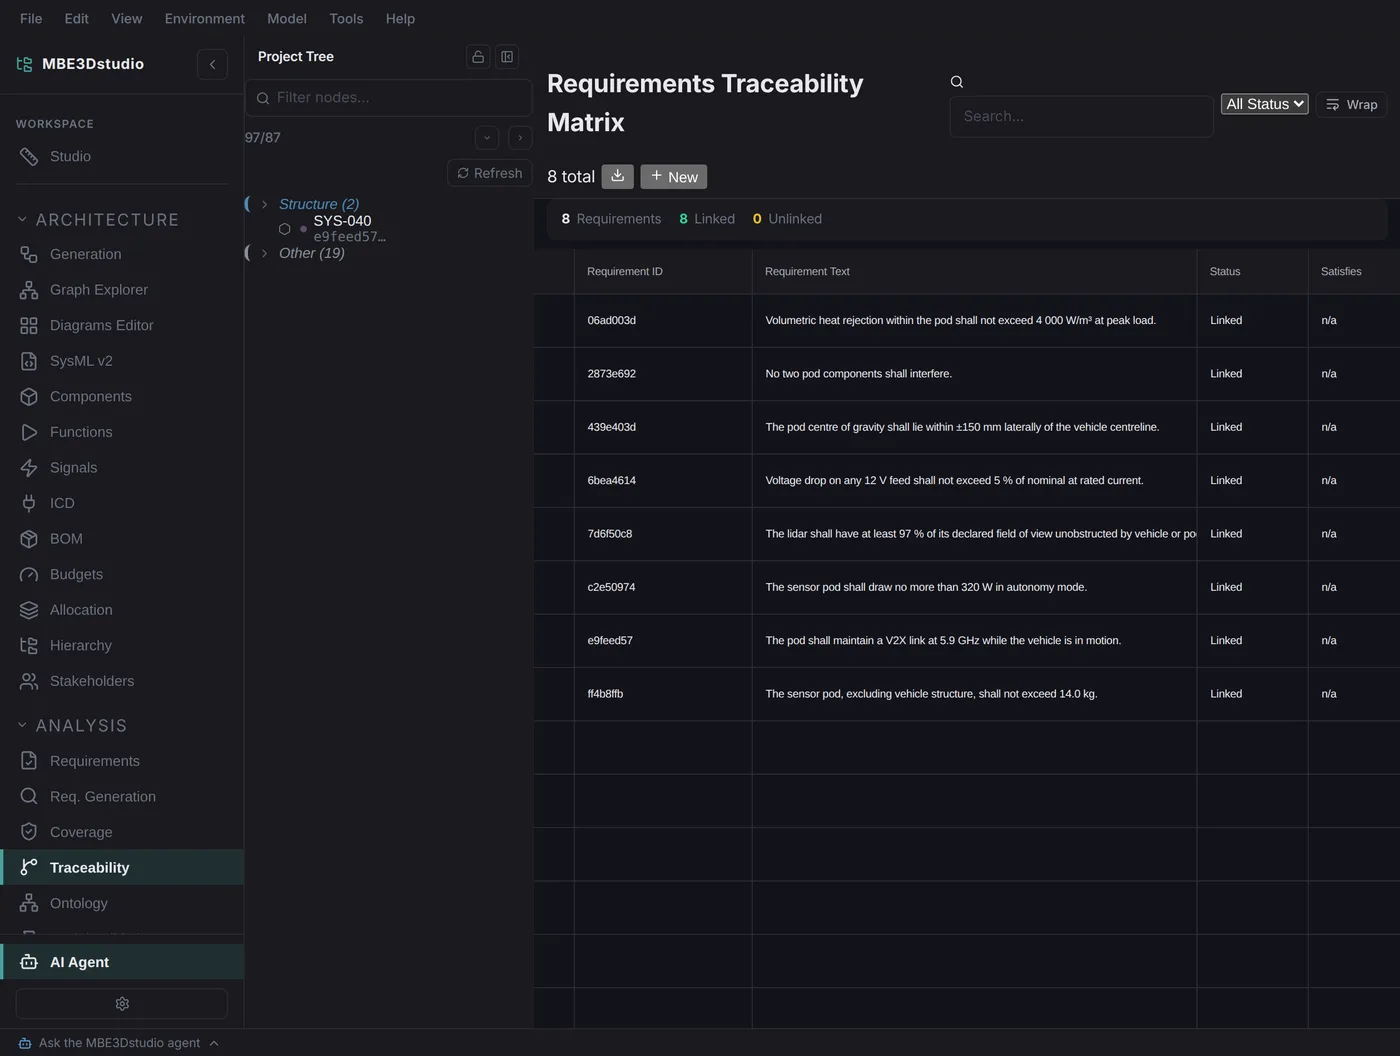Click the New requirement button
The width and height of the screenshot is (1400, 1056).
(674, 177)
